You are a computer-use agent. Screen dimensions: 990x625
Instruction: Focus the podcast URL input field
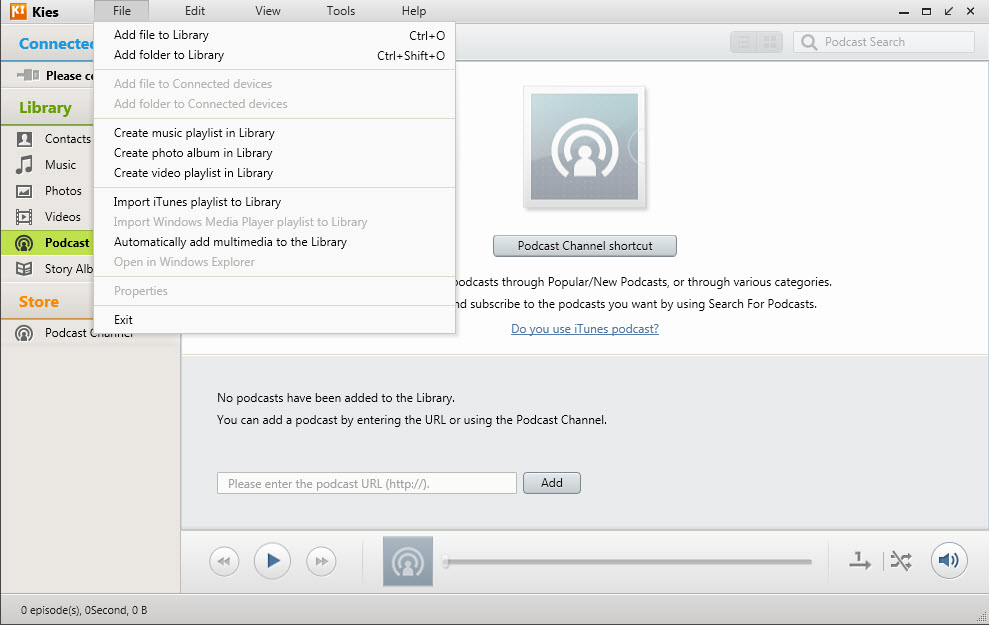coord(367,484)
